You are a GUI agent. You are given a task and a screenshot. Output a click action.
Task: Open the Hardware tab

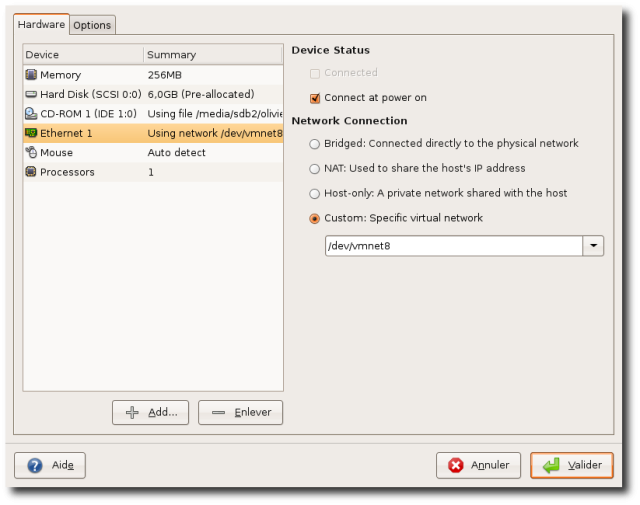(41, 24)
